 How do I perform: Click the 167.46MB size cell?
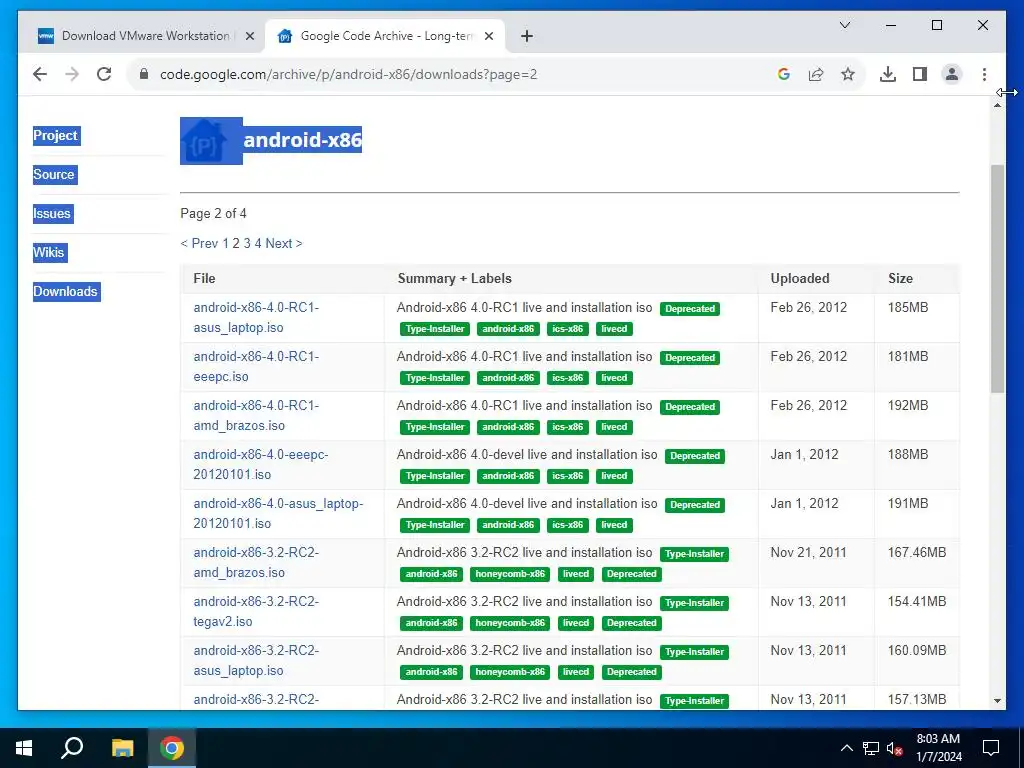[x=917, y=552]
